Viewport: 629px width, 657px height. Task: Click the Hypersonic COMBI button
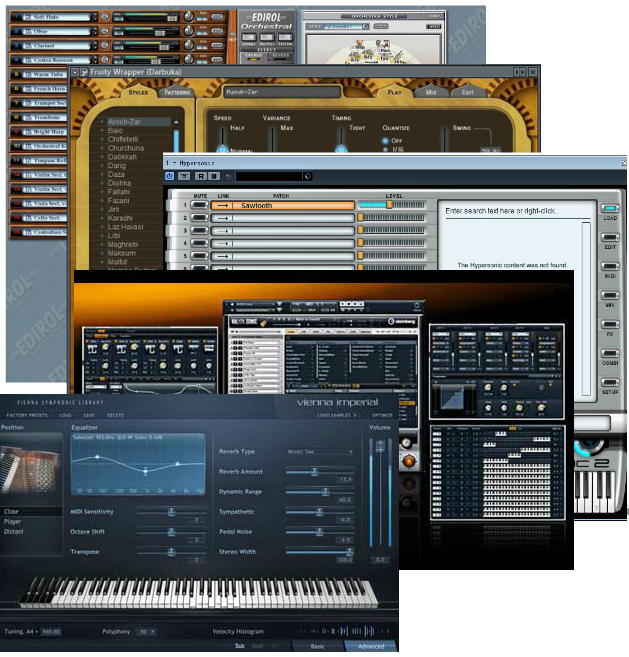tap(610, 353)
